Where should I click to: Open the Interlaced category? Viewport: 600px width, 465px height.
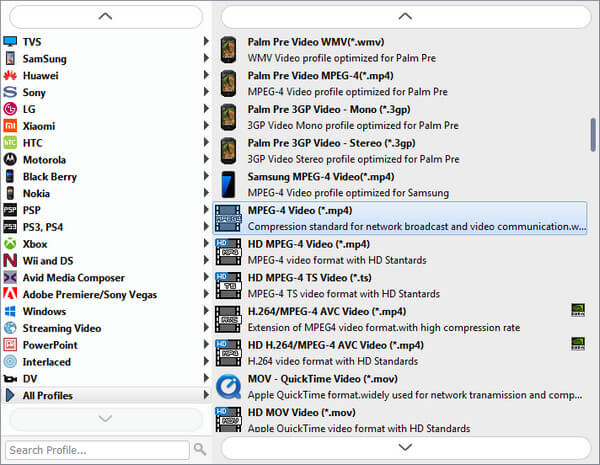106,362
